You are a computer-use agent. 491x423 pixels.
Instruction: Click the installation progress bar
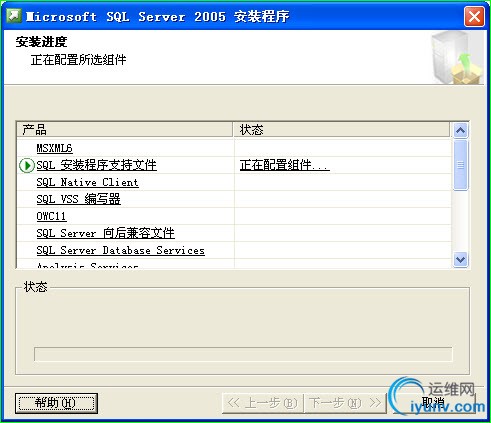coord(243,354)
